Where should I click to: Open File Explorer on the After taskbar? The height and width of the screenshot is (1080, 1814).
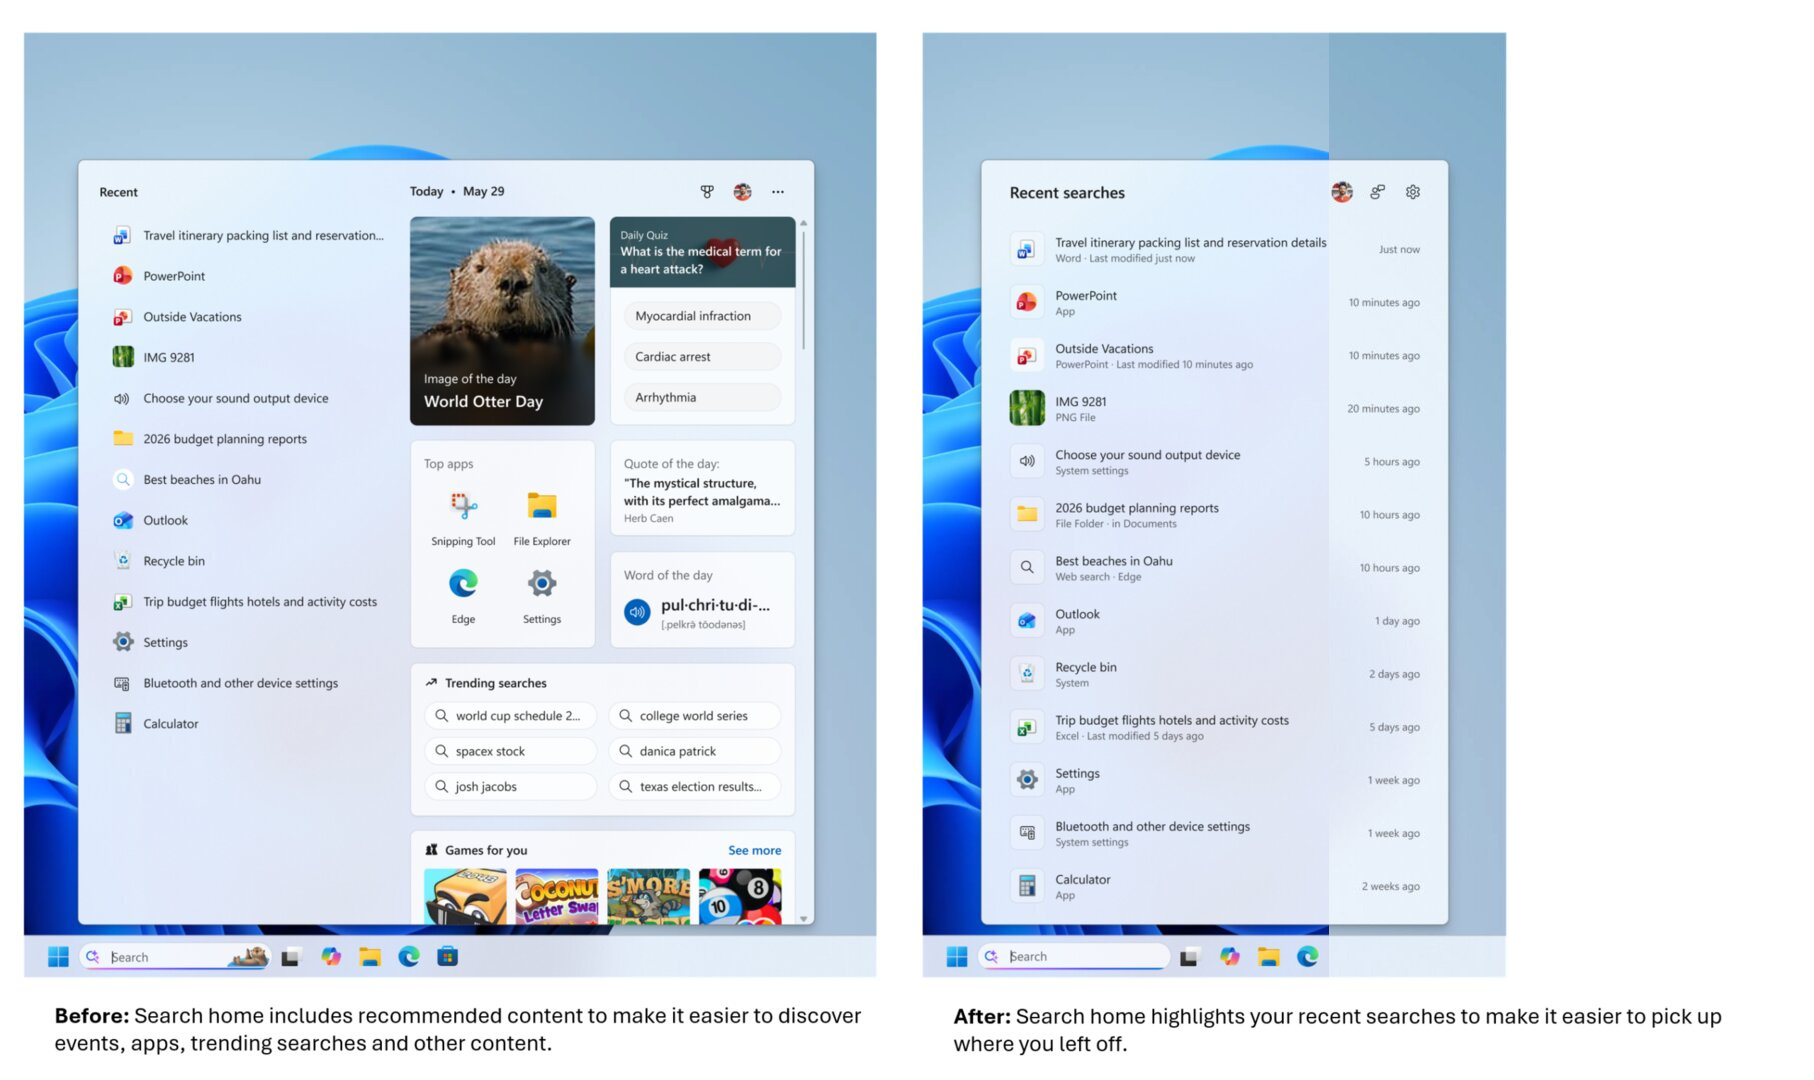(1269, 957)
